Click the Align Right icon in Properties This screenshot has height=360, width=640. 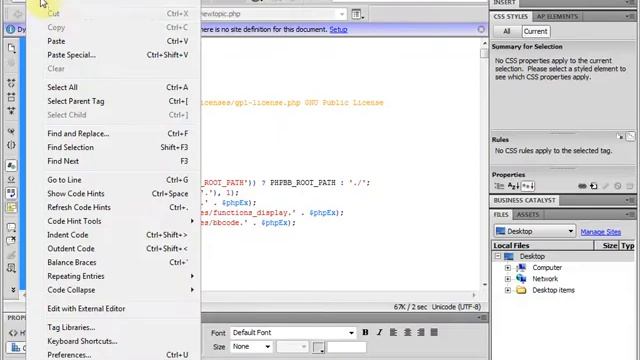421,333
